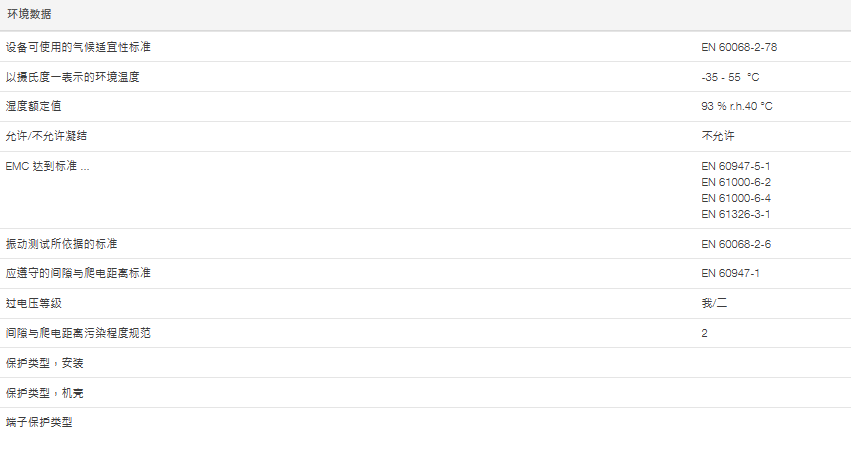Click EN 60947-5-1 in the EMC list
Viewport: 851px width, 452px height.
click(x=736, y=166)
